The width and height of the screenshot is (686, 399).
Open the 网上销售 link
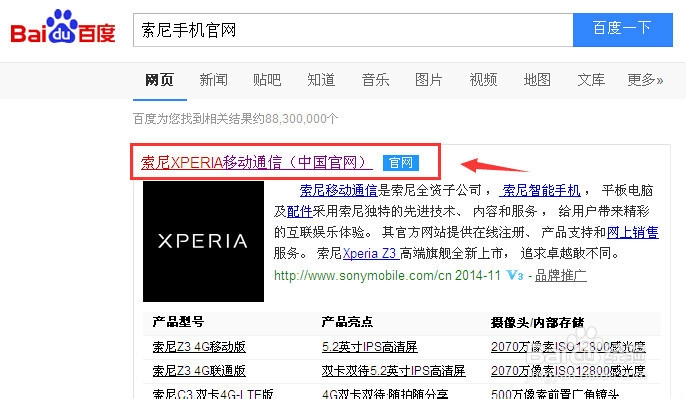point(633,232)
